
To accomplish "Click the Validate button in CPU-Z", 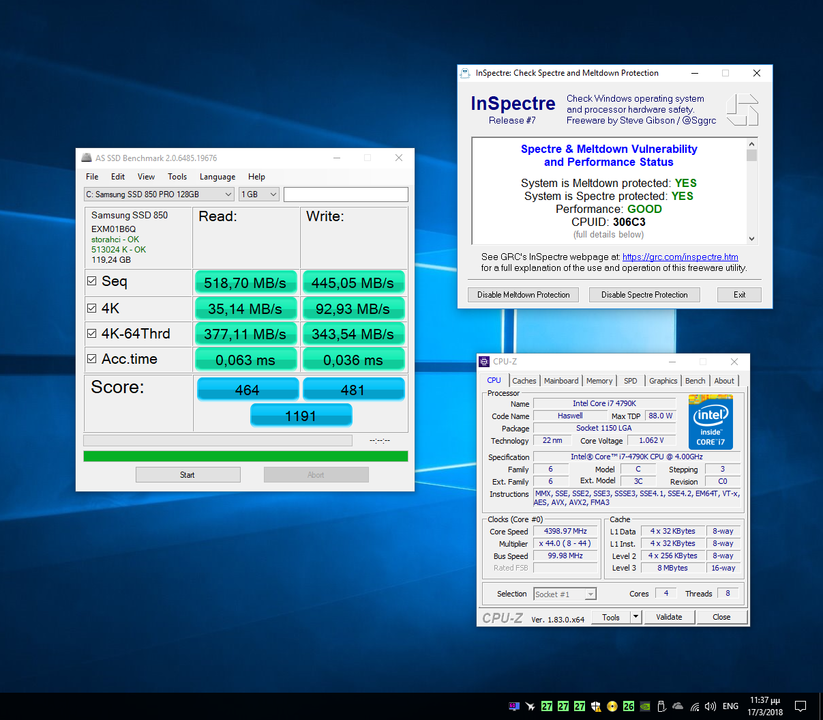I will click(x=669, y=617).
